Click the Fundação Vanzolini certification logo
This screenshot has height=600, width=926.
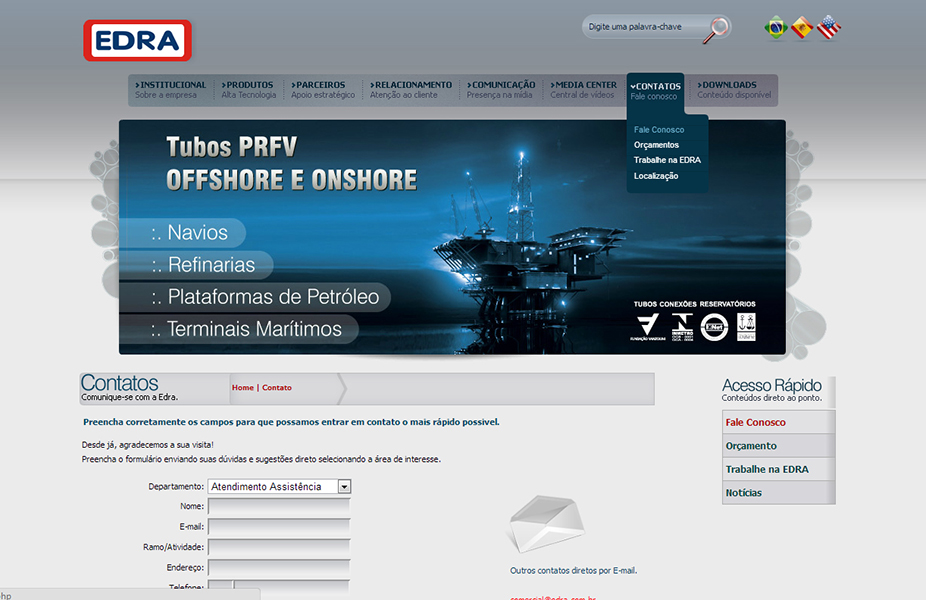(x=648, y=327)
